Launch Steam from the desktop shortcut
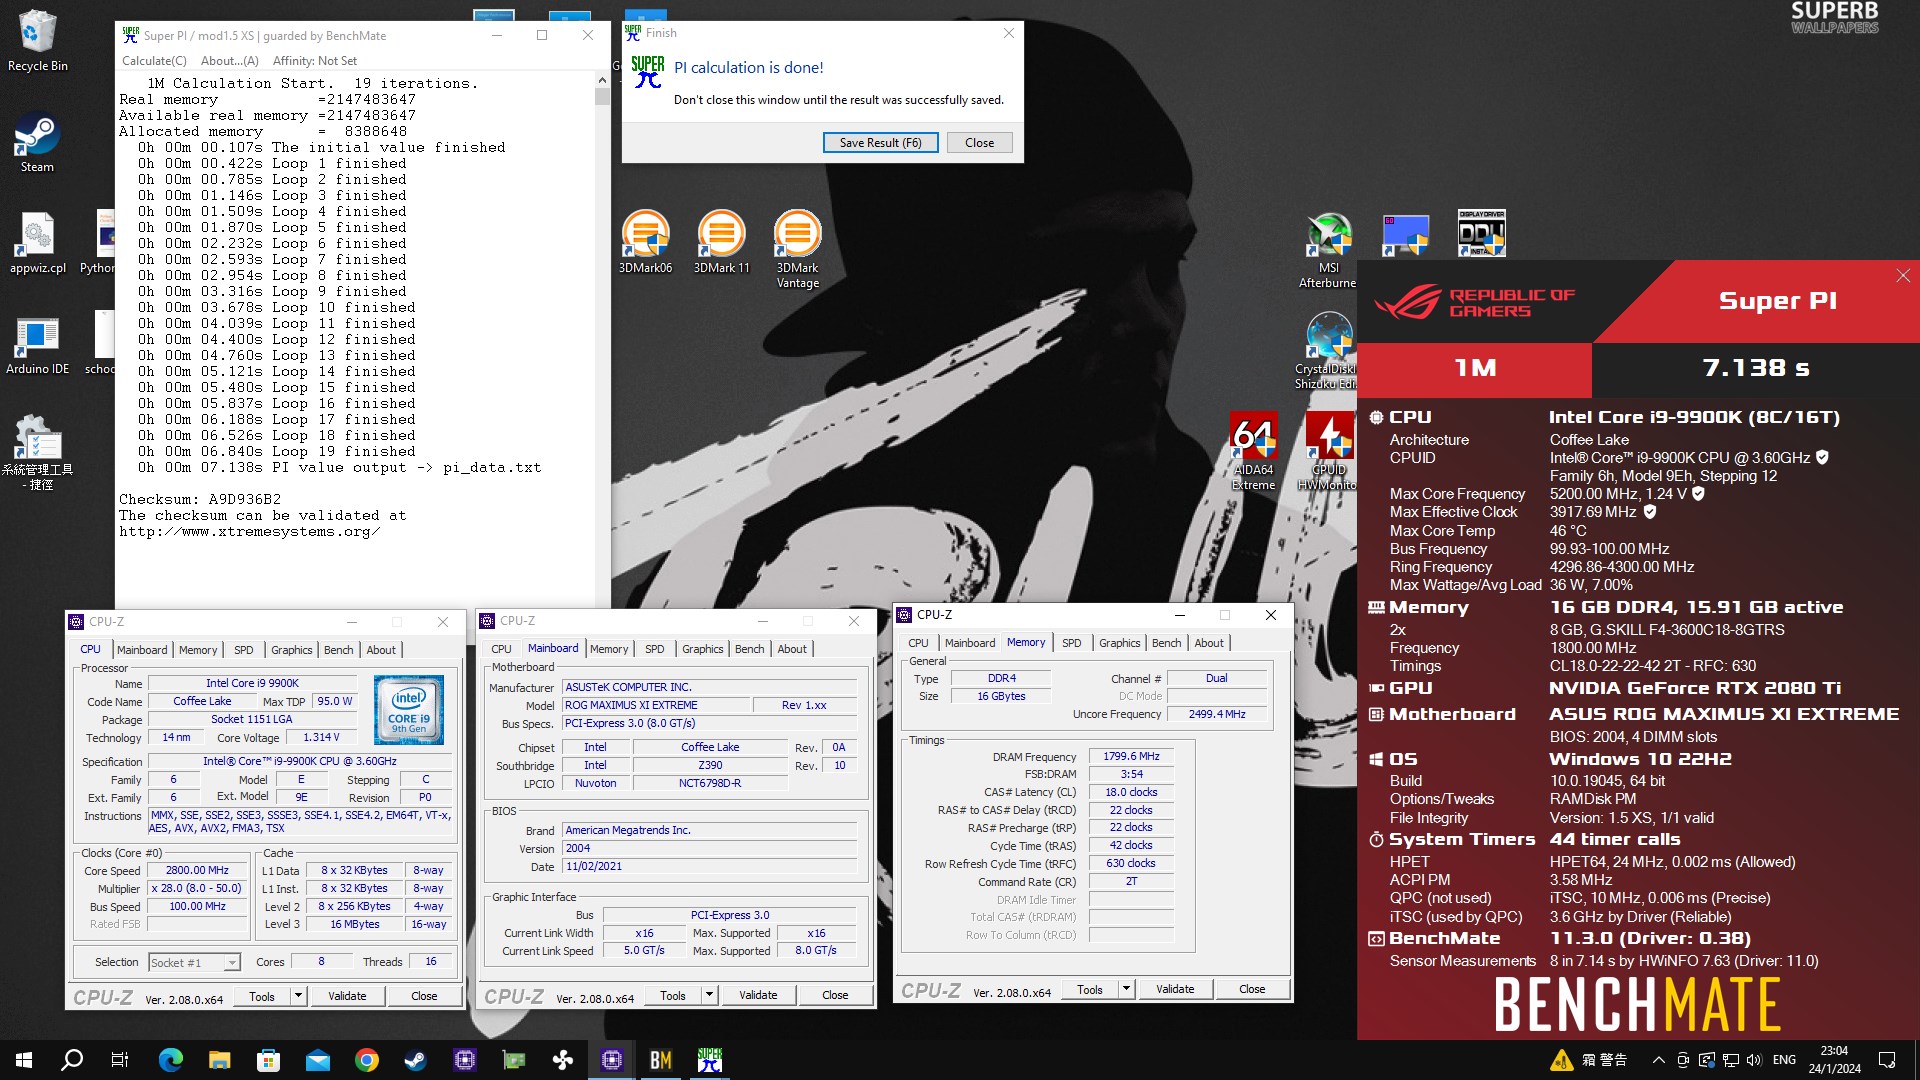The width and height of the screenshot is (1920, 1080). coord(37,143)
